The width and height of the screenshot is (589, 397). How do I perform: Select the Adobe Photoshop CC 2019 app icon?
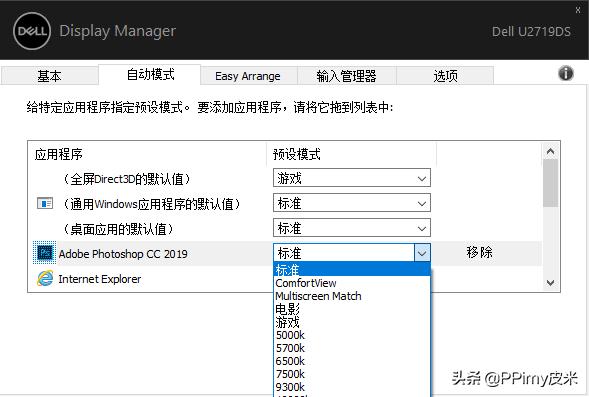pos(45,253)
